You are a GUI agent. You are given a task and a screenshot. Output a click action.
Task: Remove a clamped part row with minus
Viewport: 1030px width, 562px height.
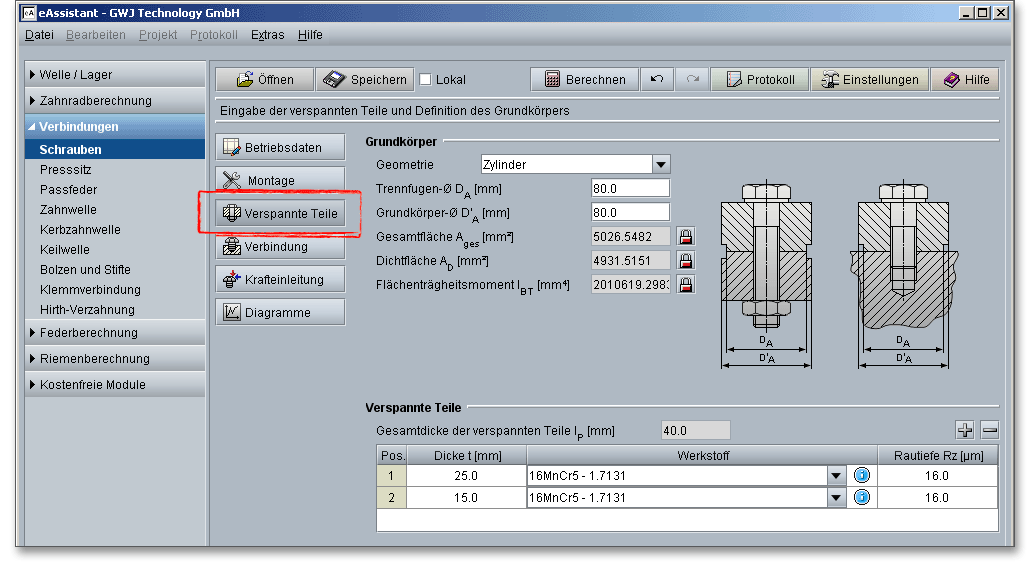[989, 430]
